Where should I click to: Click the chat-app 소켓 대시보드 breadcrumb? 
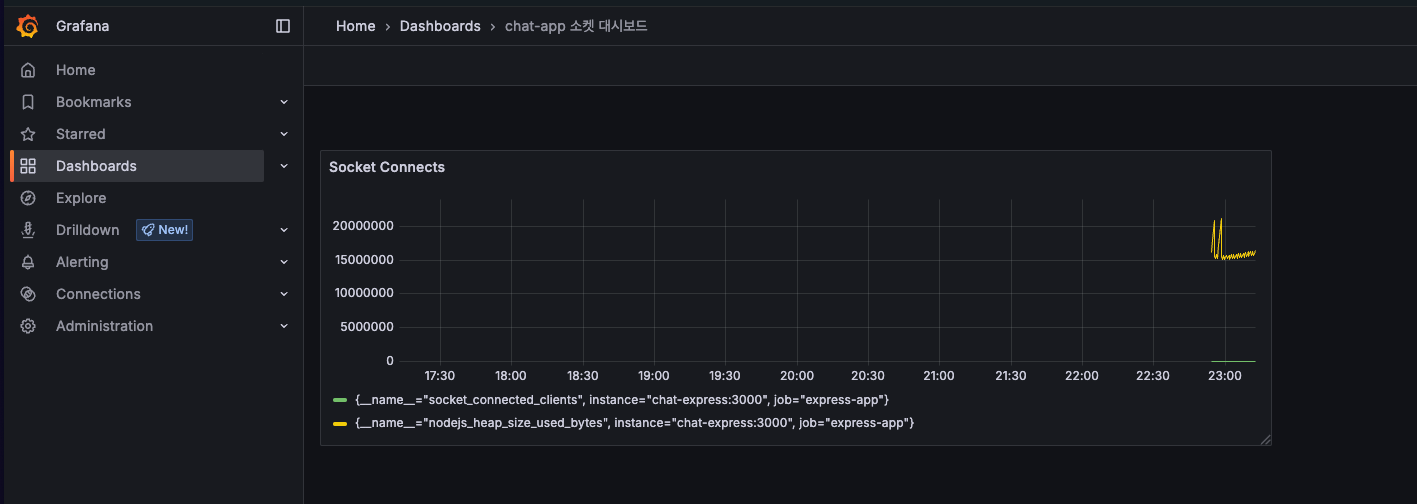coord(576,26)
